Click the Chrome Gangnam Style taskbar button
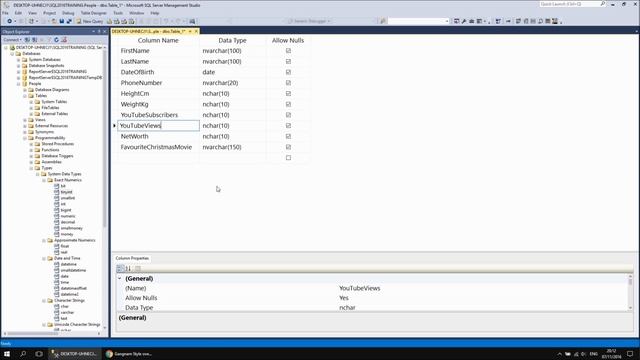The height and width of the screenshot is (360, 640). [129, 354]
